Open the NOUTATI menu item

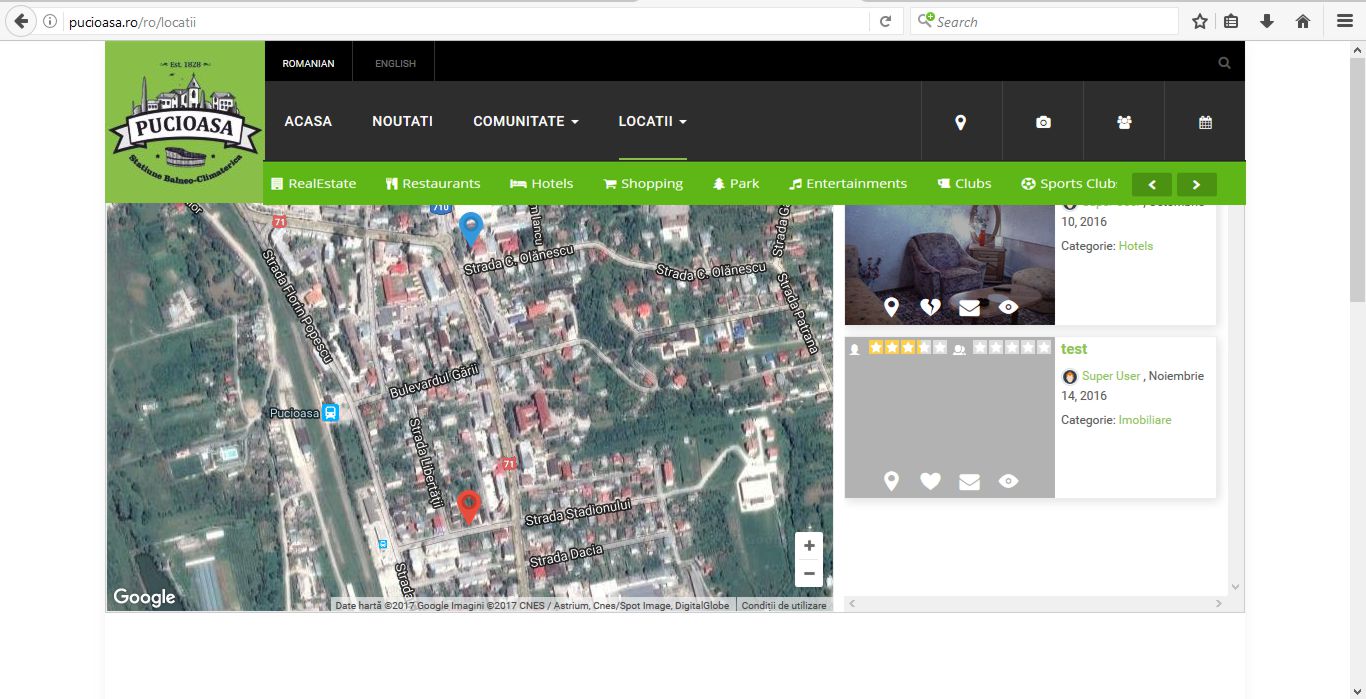pos(402,121)
